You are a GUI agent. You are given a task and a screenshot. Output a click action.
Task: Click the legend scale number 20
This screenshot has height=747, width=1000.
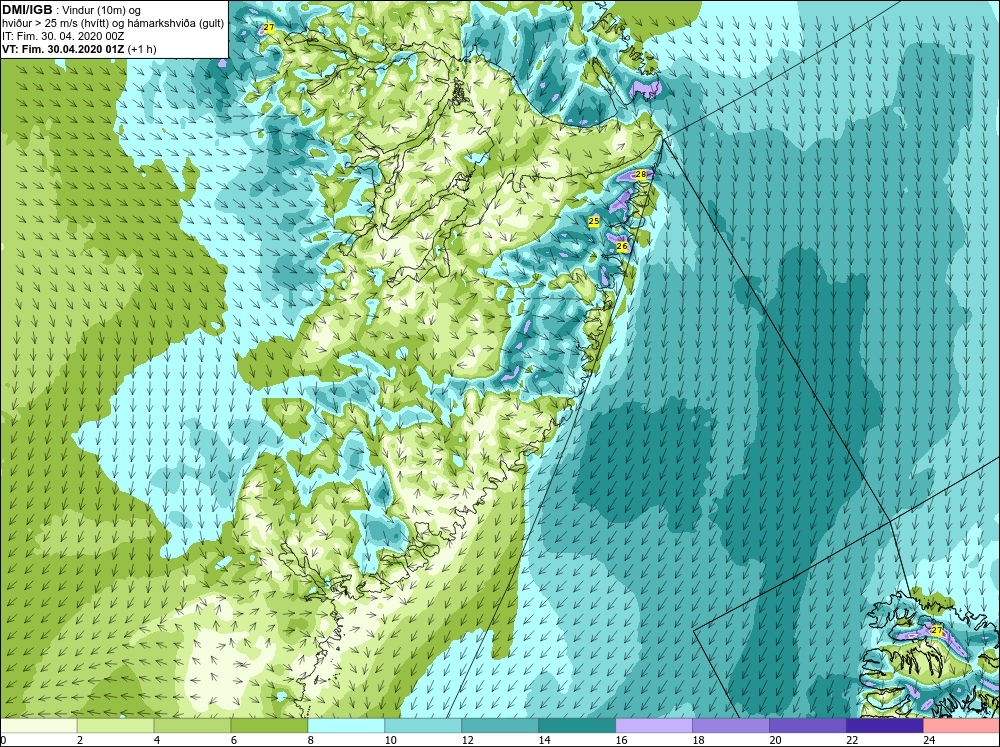coord(775,740)
